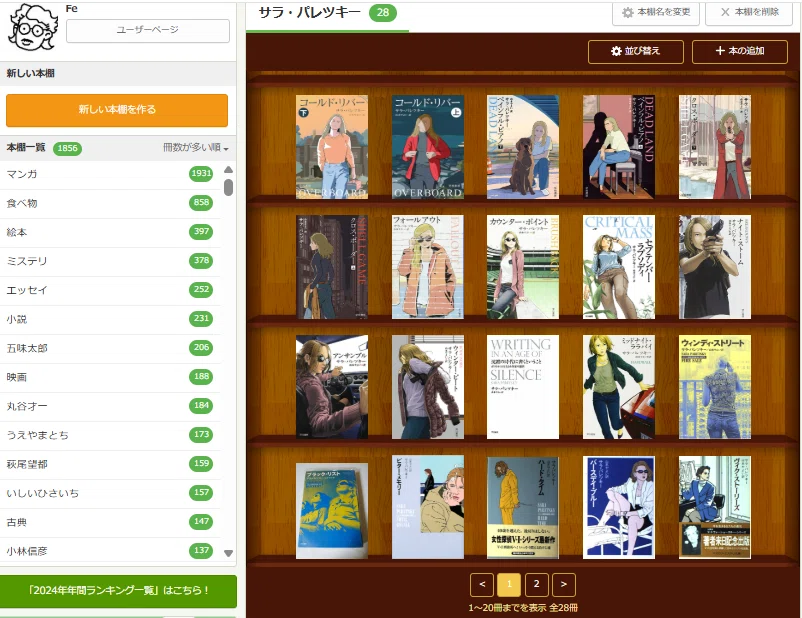Go to previous page with < button
This screenshot has height=618, width=802.
point(482,585)
